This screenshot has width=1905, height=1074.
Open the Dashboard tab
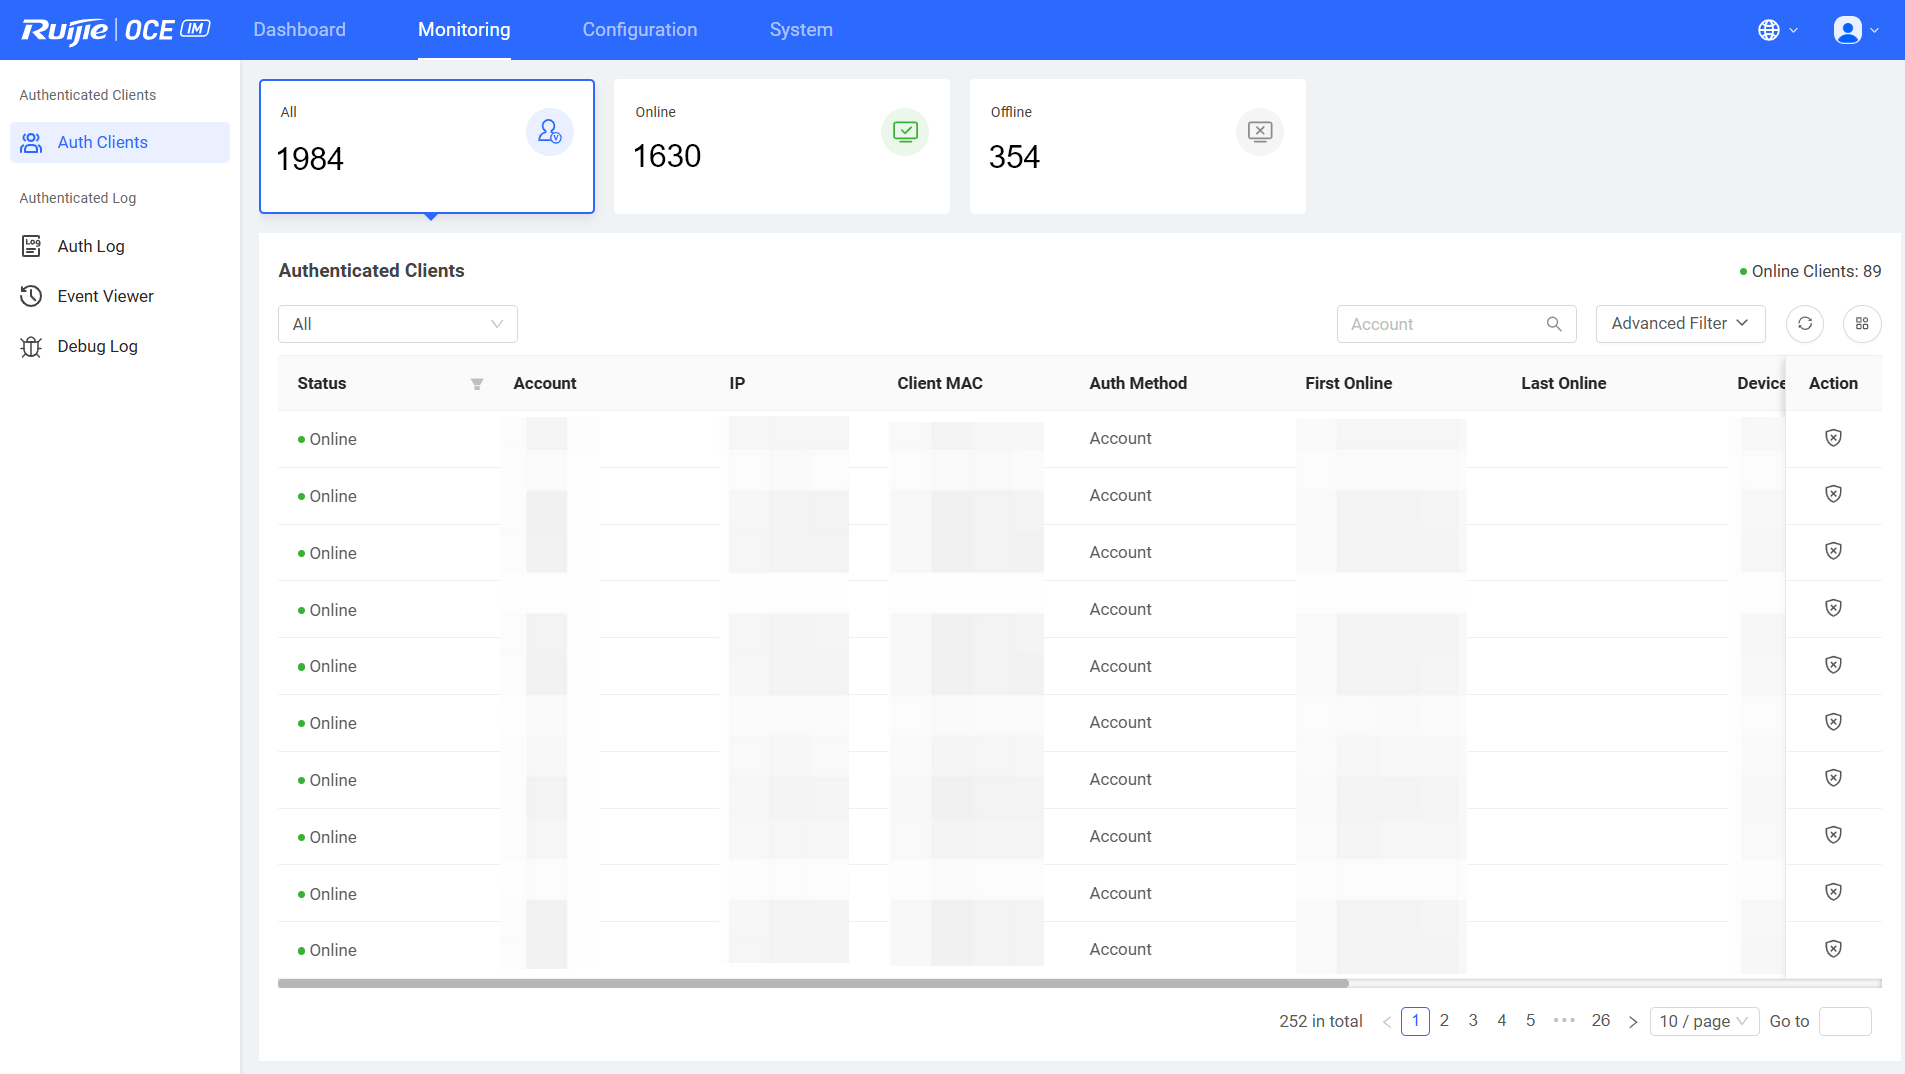click(299, 30)
